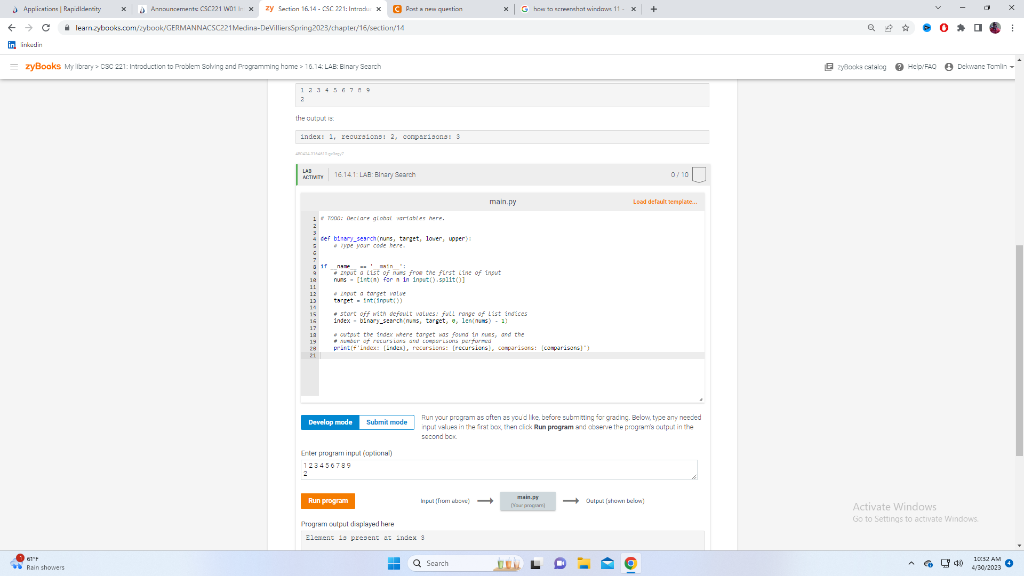Click the Run program button

click(x=328, y=500)
